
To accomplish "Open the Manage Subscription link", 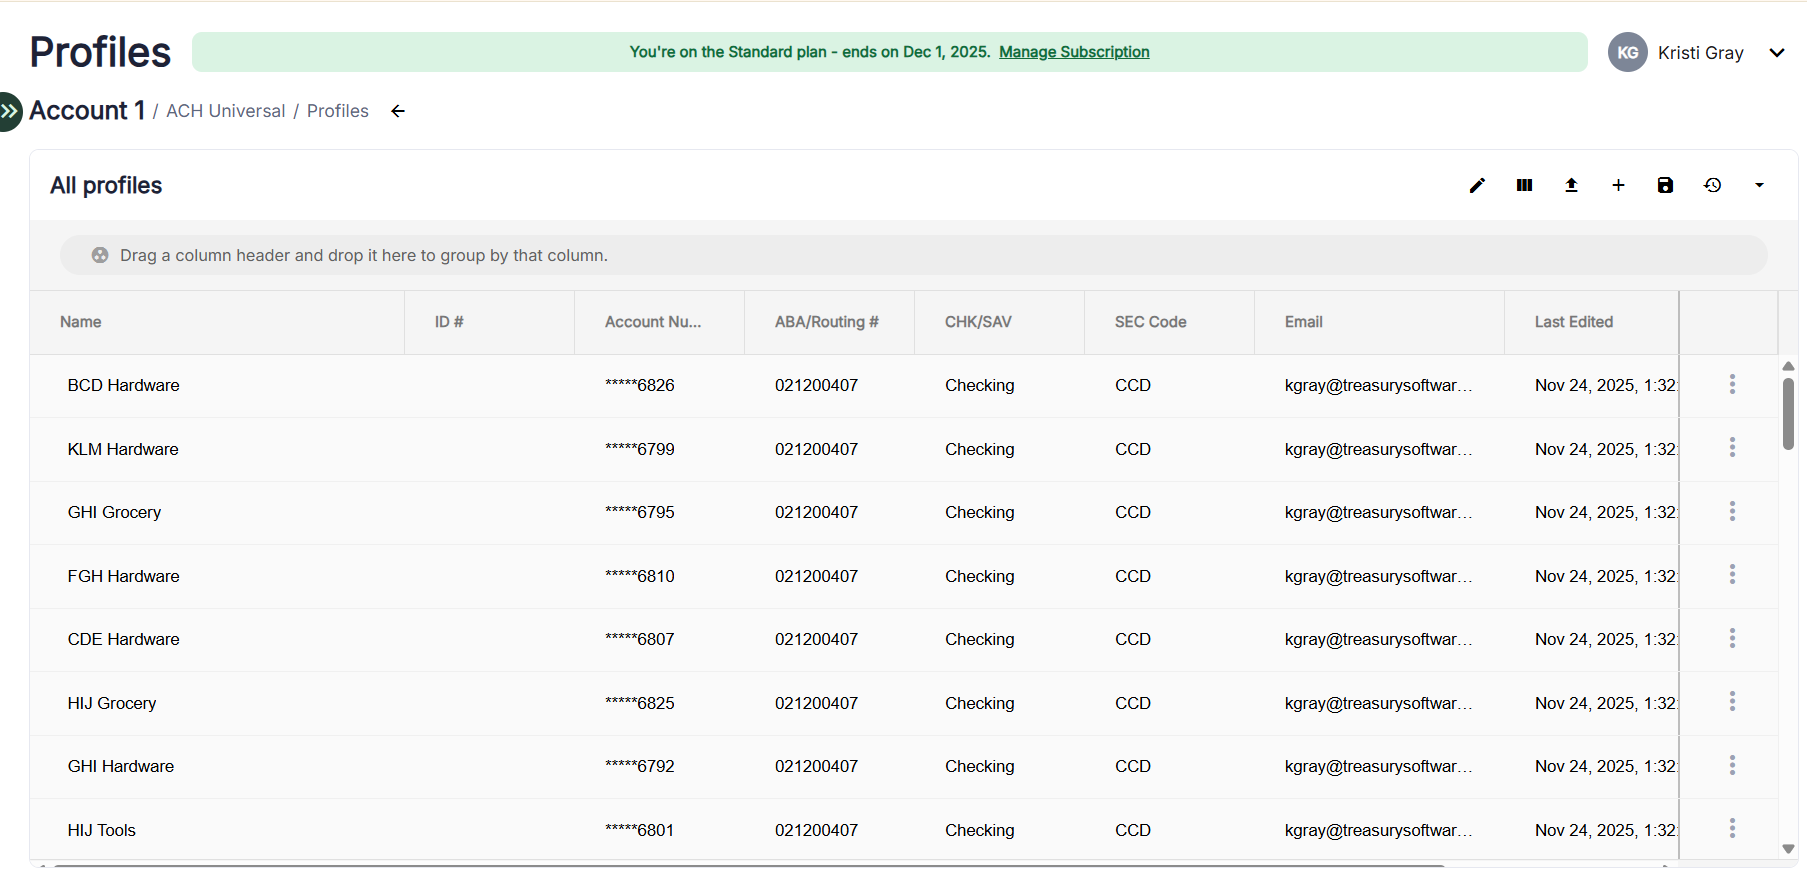I will click(x=1074, y=52).
